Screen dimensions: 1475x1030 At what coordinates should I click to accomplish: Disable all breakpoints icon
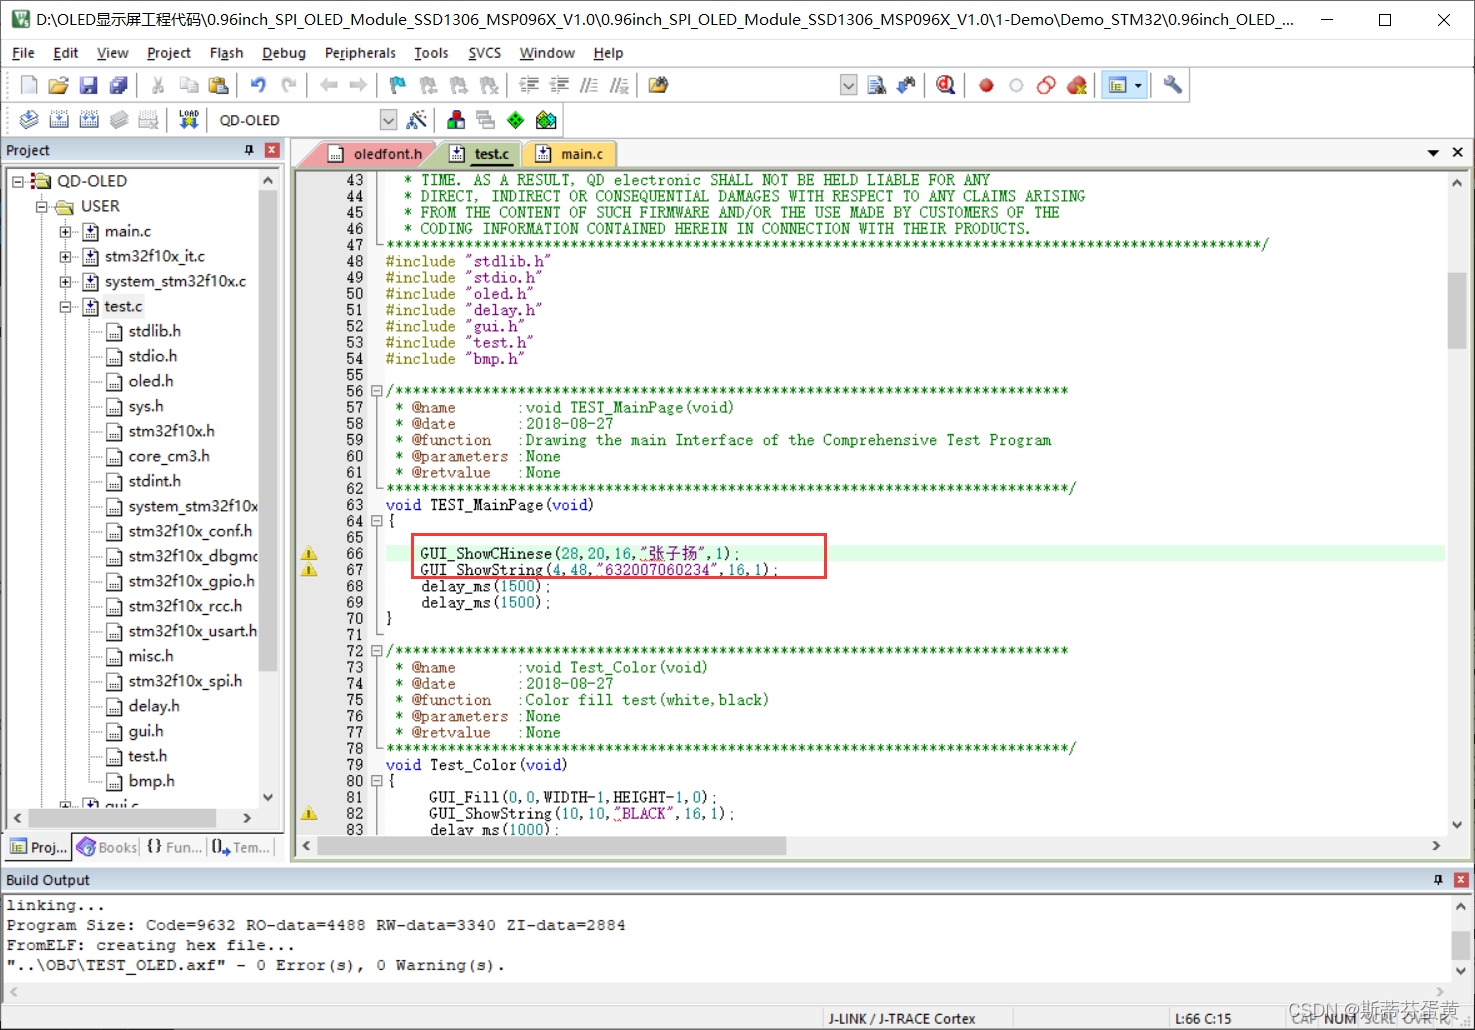pos(1046,85)
